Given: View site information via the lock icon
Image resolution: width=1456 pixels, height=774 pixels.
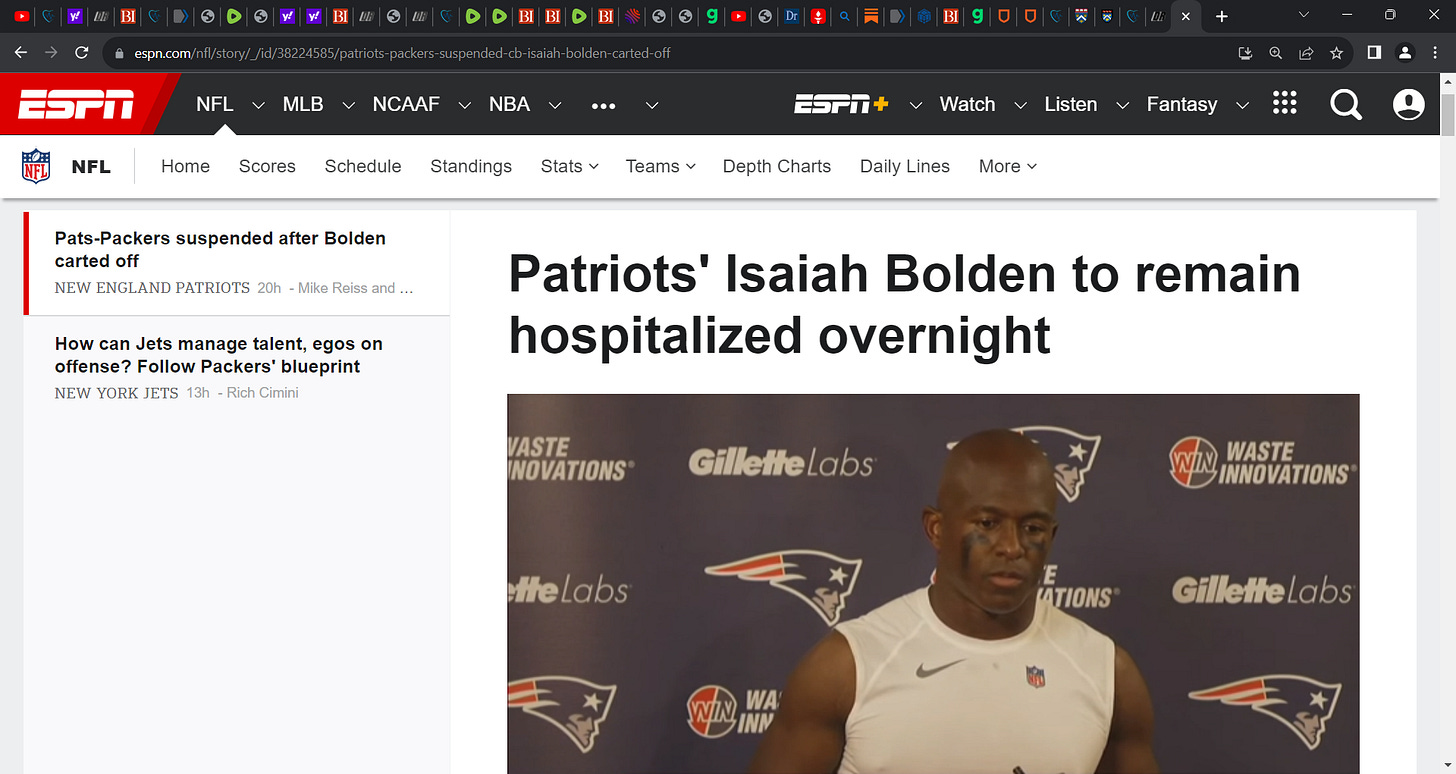Looking at the screenshot, I should [x=119, y=53].
